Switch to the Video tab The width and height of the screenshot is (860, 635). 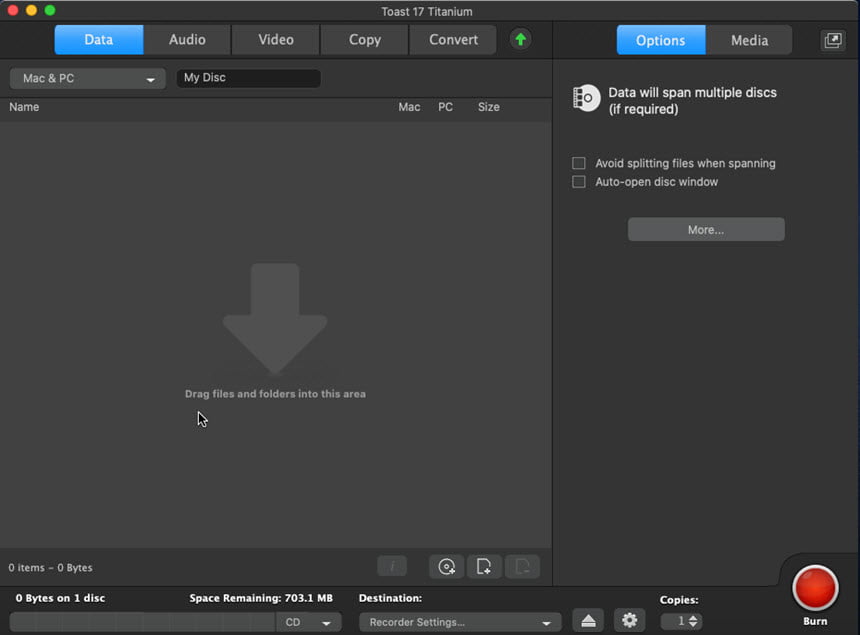tap(276, 39)
